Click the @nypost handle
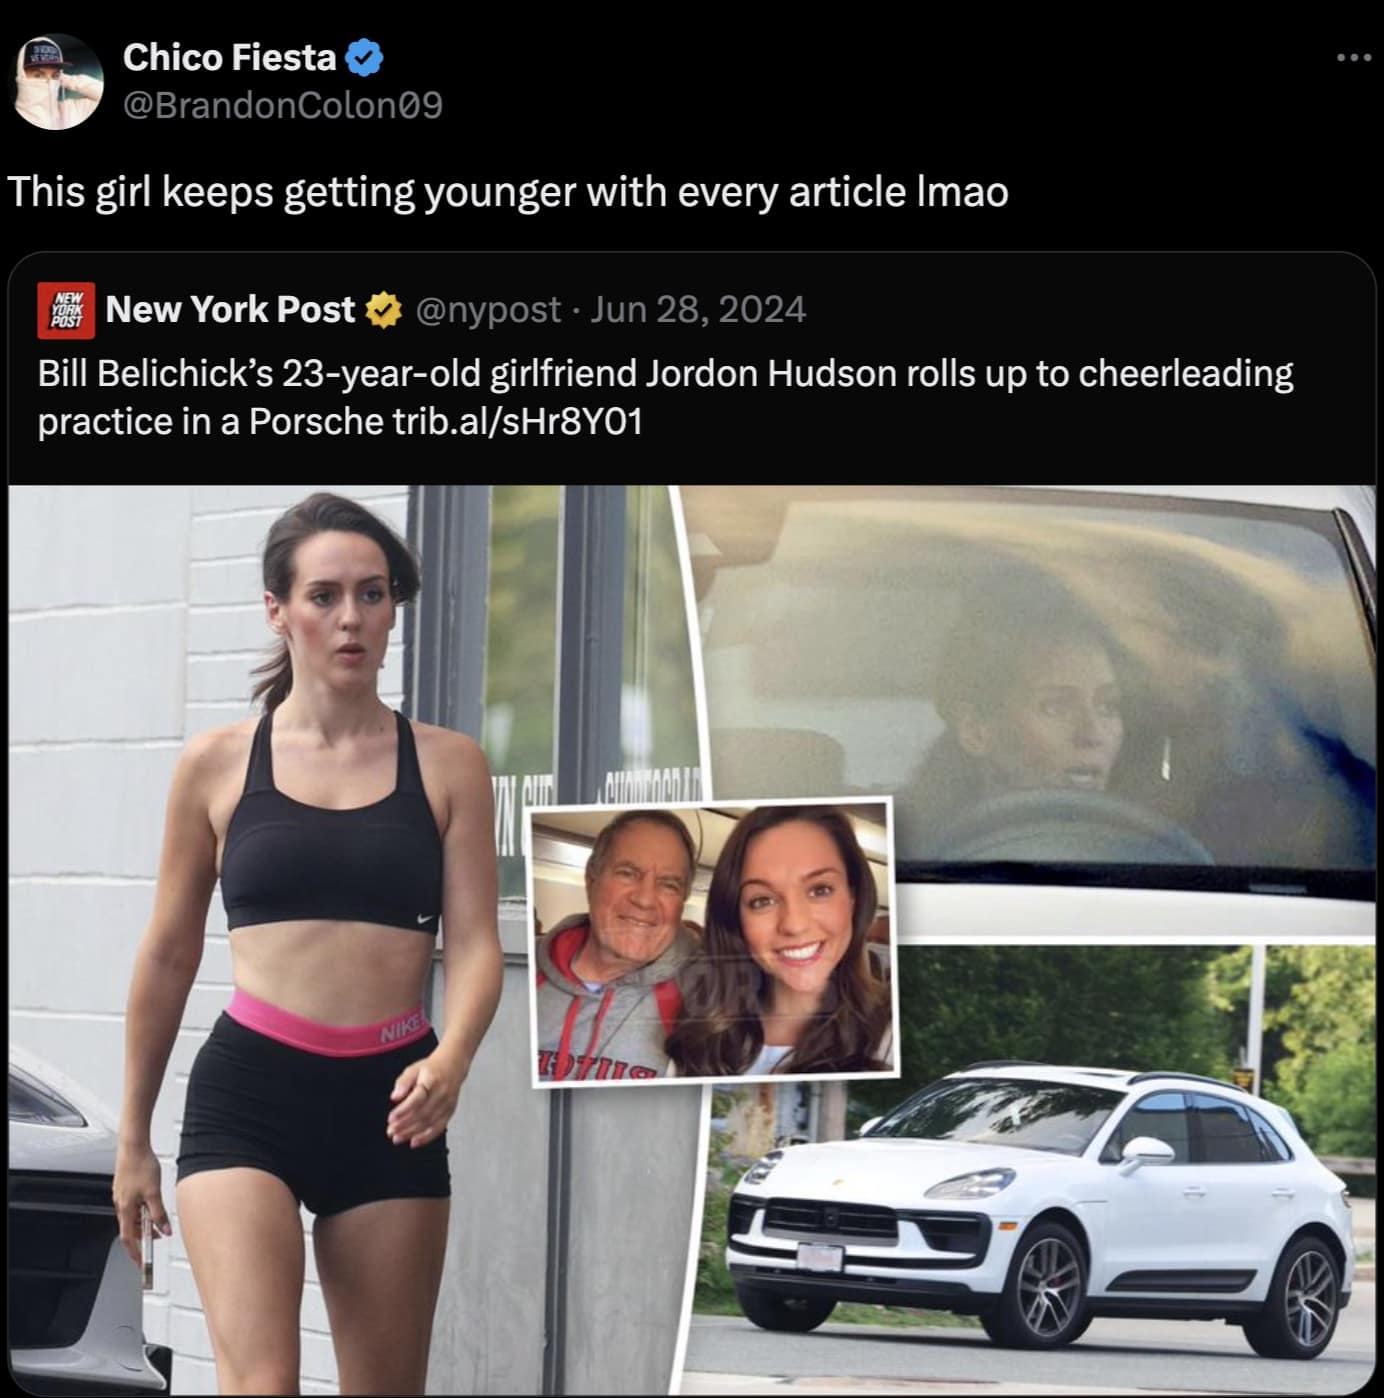Screen dimensions: 1384x1398 pyautogui.click(x=487, y=310)
